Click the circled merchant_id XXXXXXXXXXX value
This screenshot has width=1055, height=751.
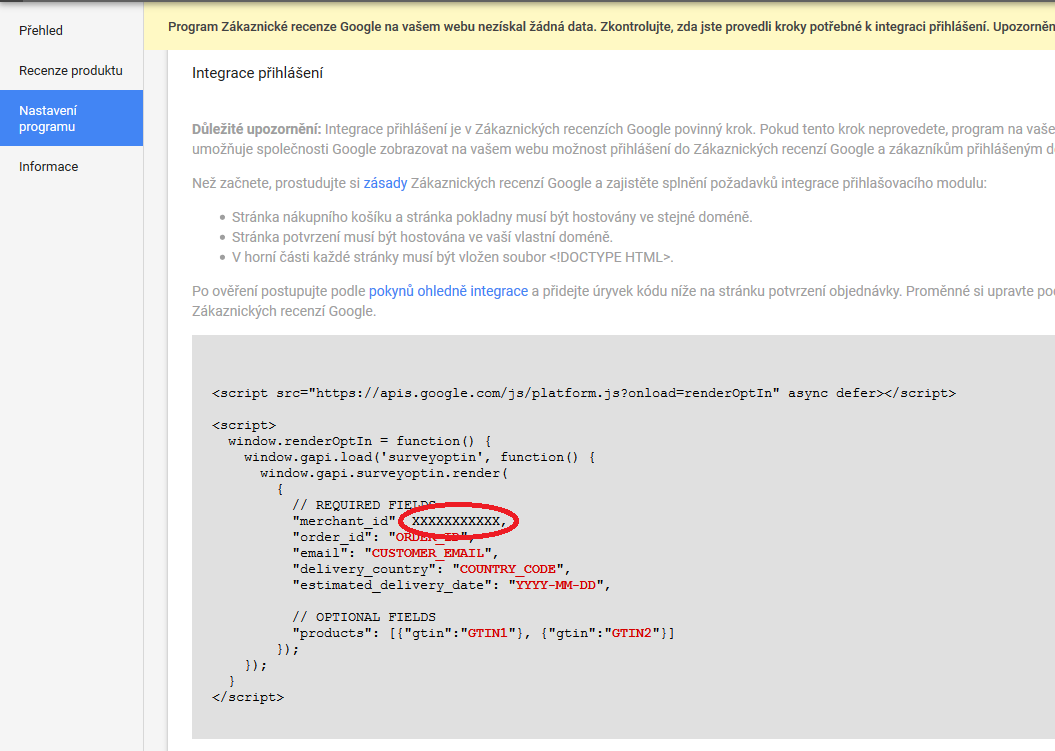459,521
